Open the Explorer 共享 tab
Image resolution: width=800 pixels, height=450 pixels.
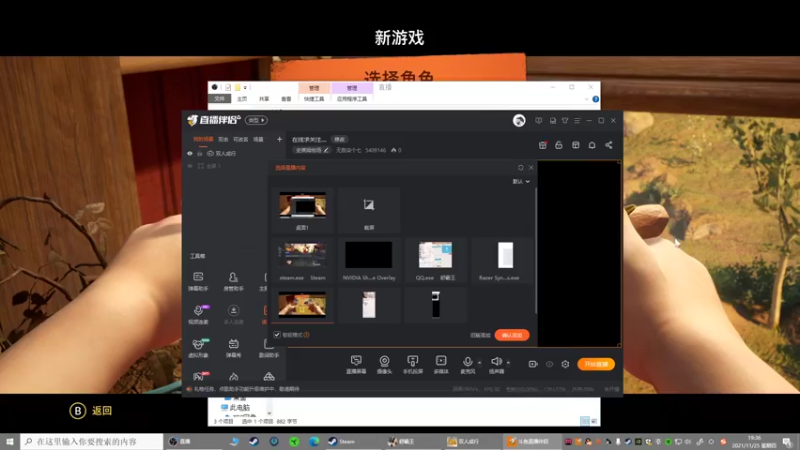pyautogui.click(x=264, y=99)
